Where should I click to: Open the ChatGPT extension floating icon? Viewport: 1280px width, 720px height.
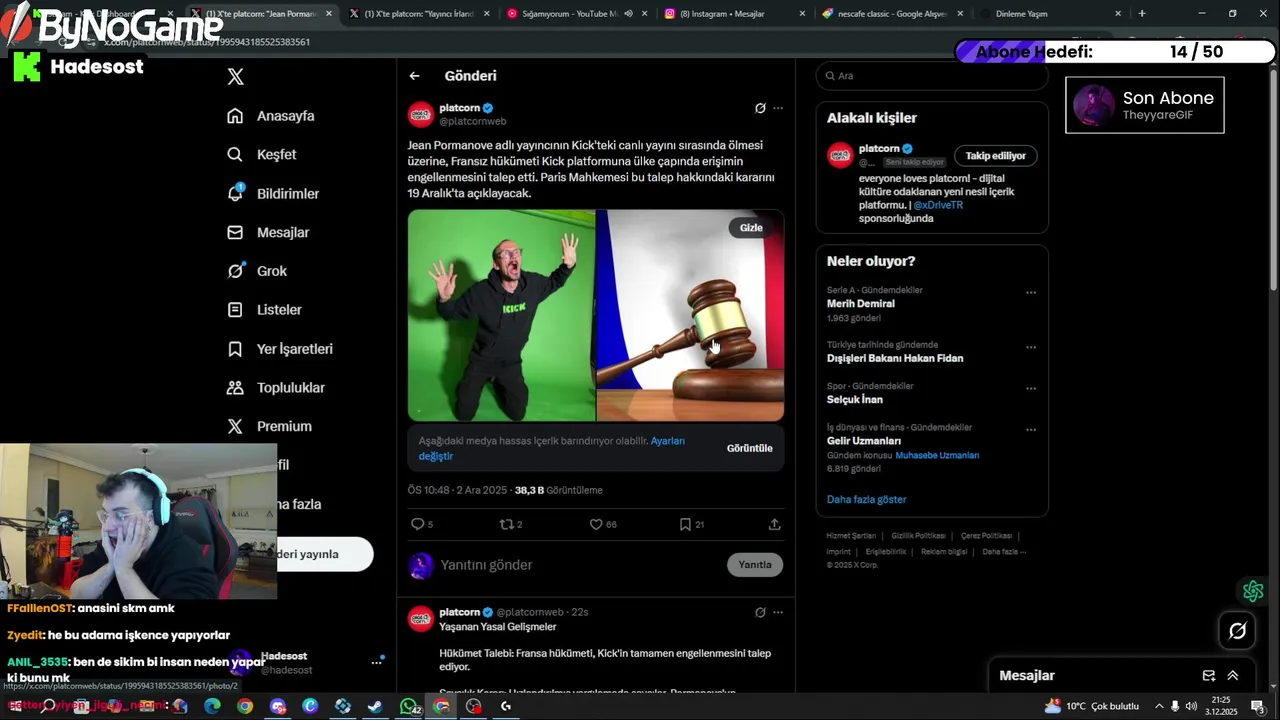(1253, 591)
